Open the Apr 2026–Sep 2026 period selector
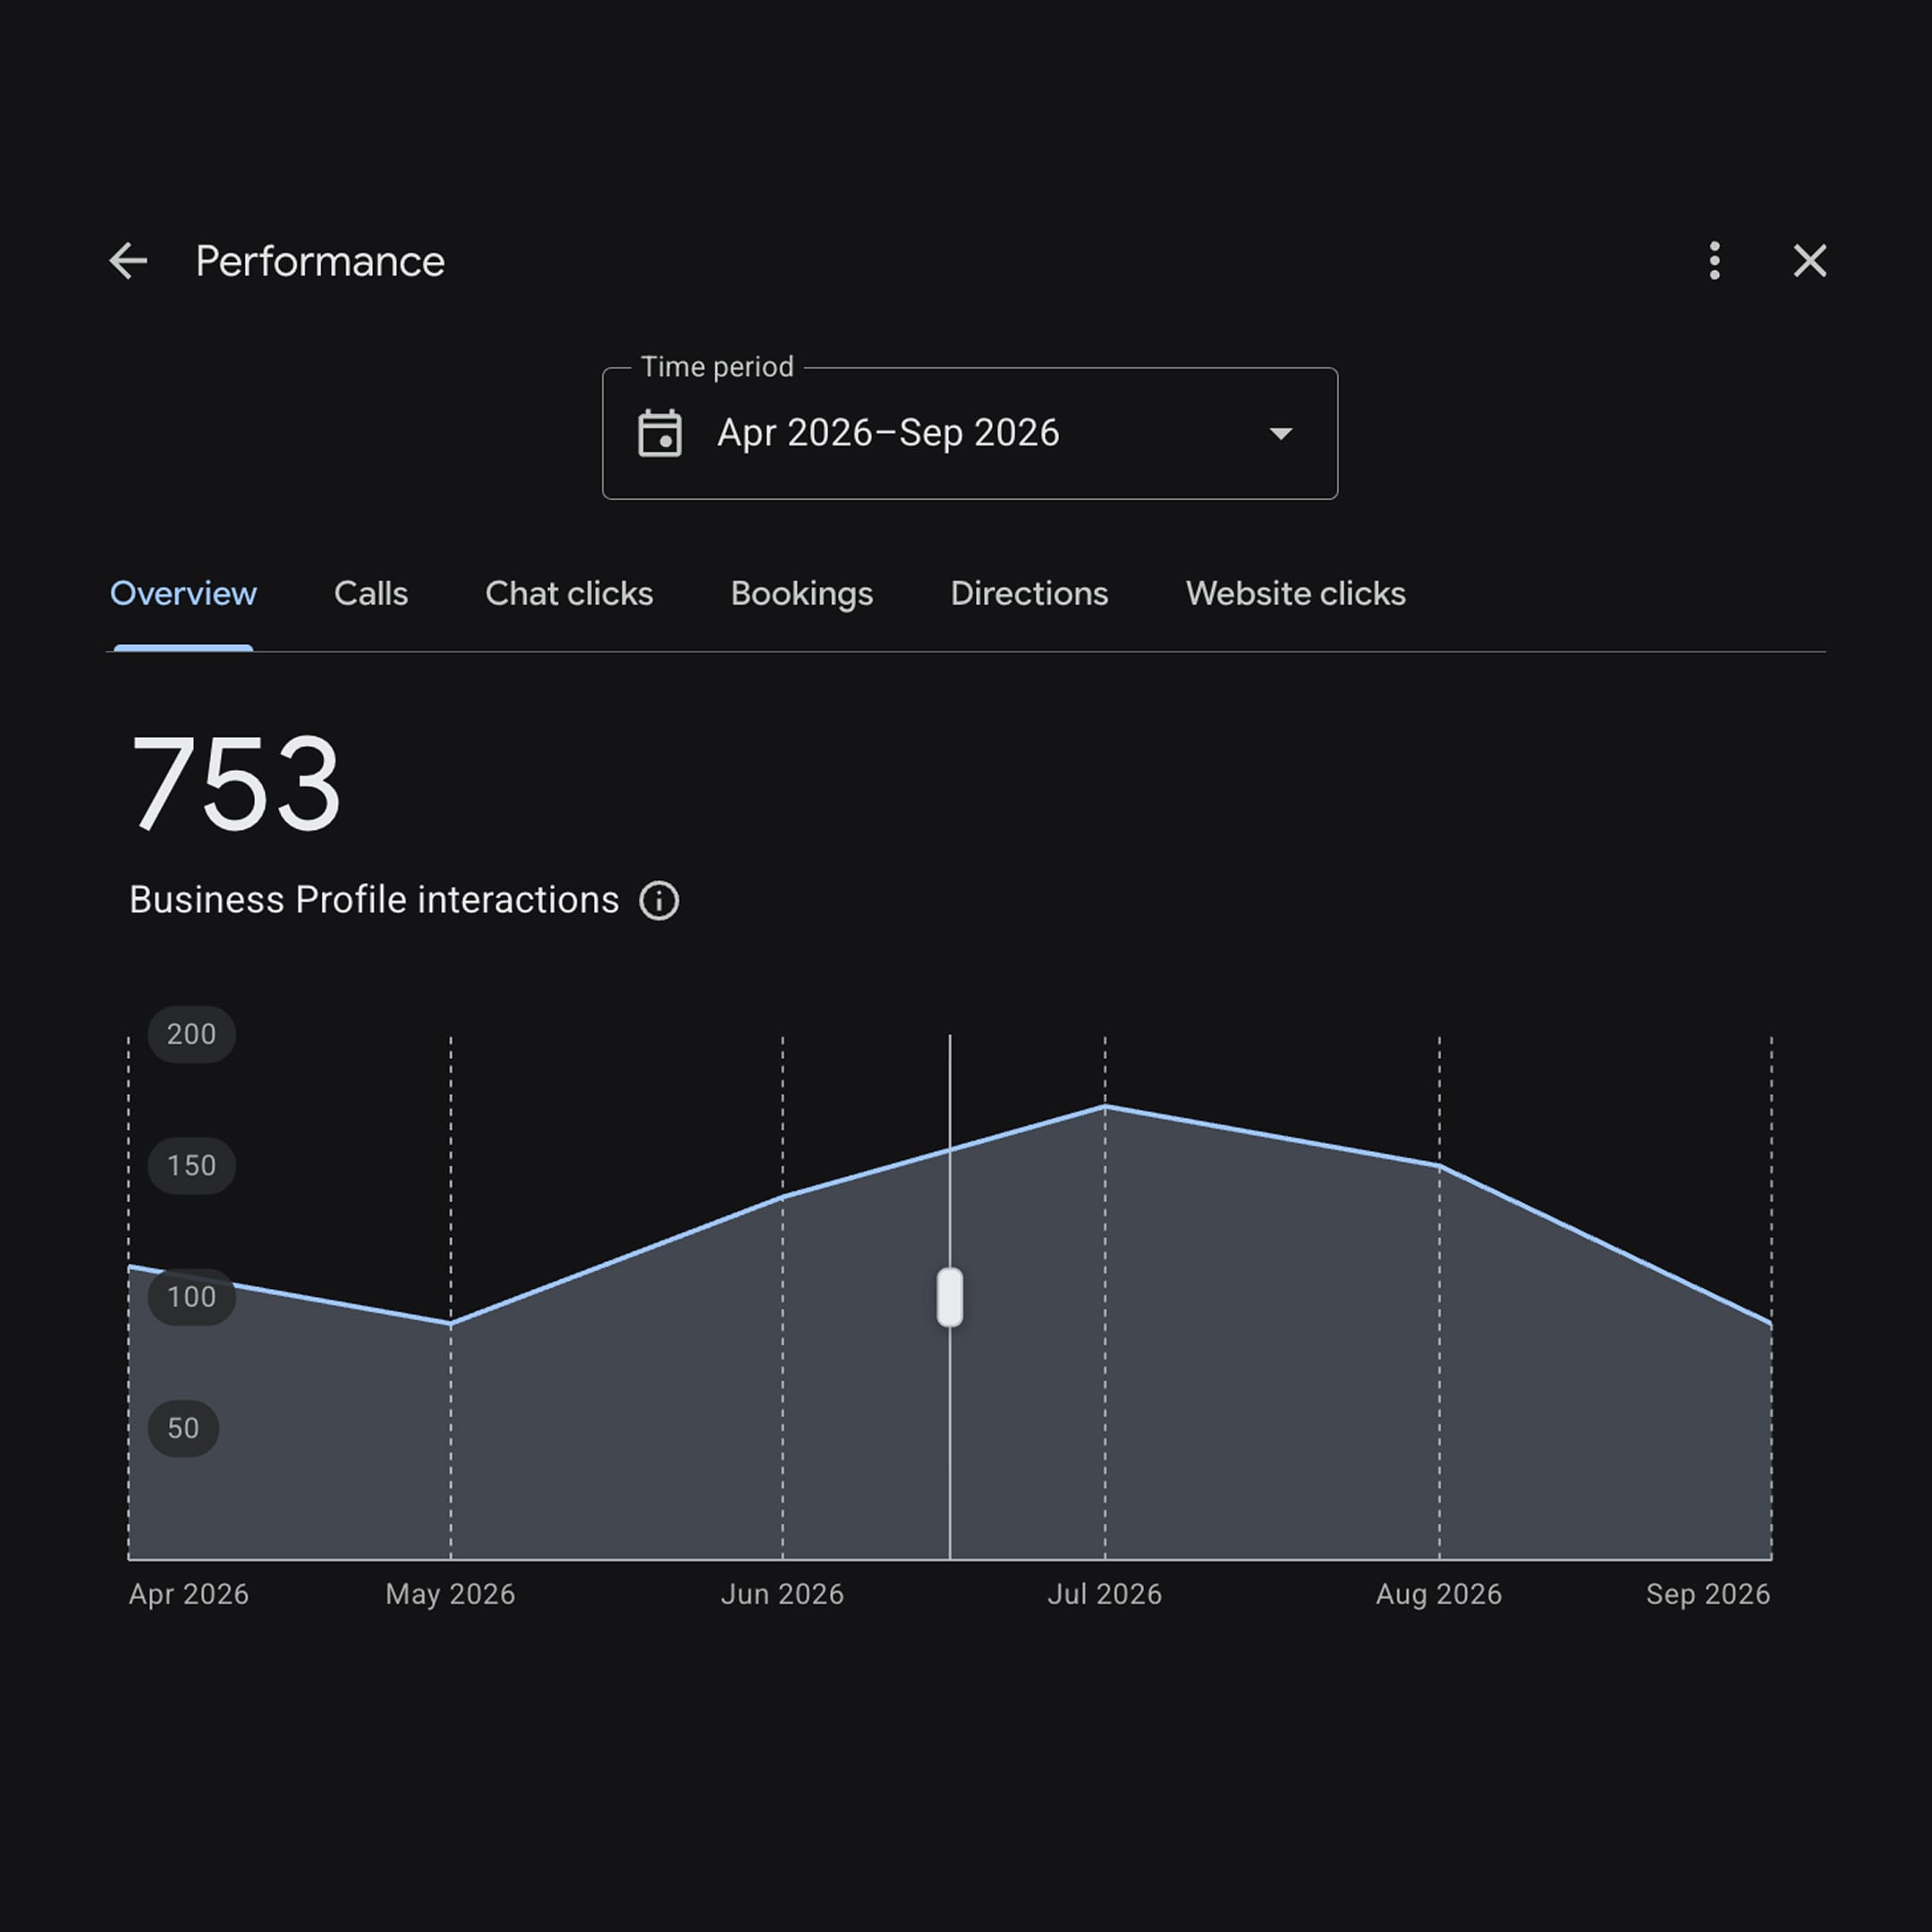 tap(970, 433)
